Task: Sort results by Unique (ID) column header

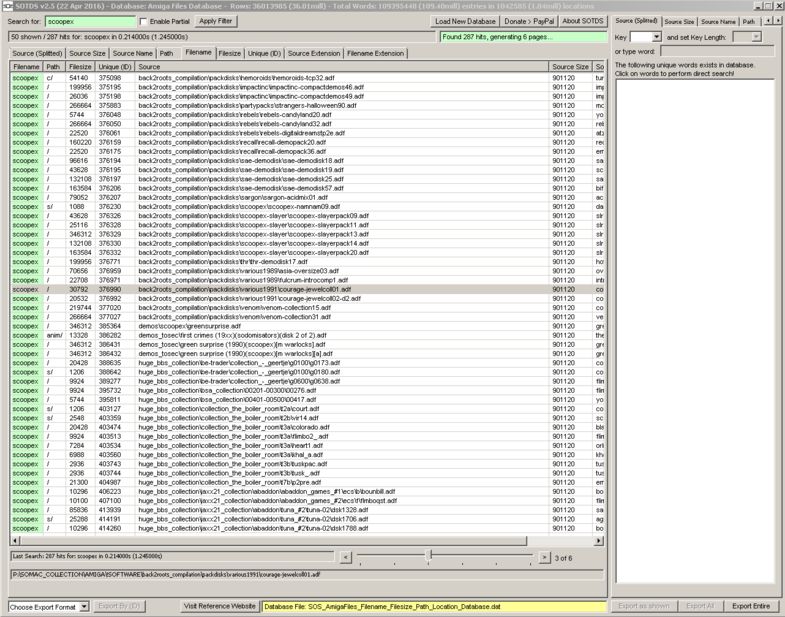Action: pos(115,67)
